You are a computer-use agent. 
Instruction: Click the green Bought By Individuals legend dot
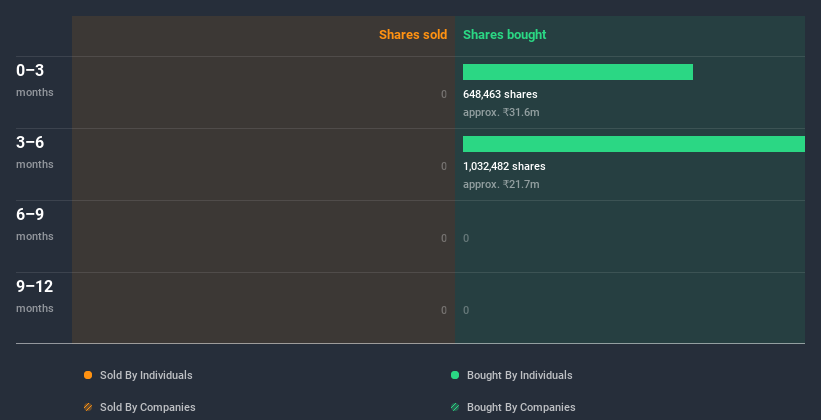click(455, 375)
